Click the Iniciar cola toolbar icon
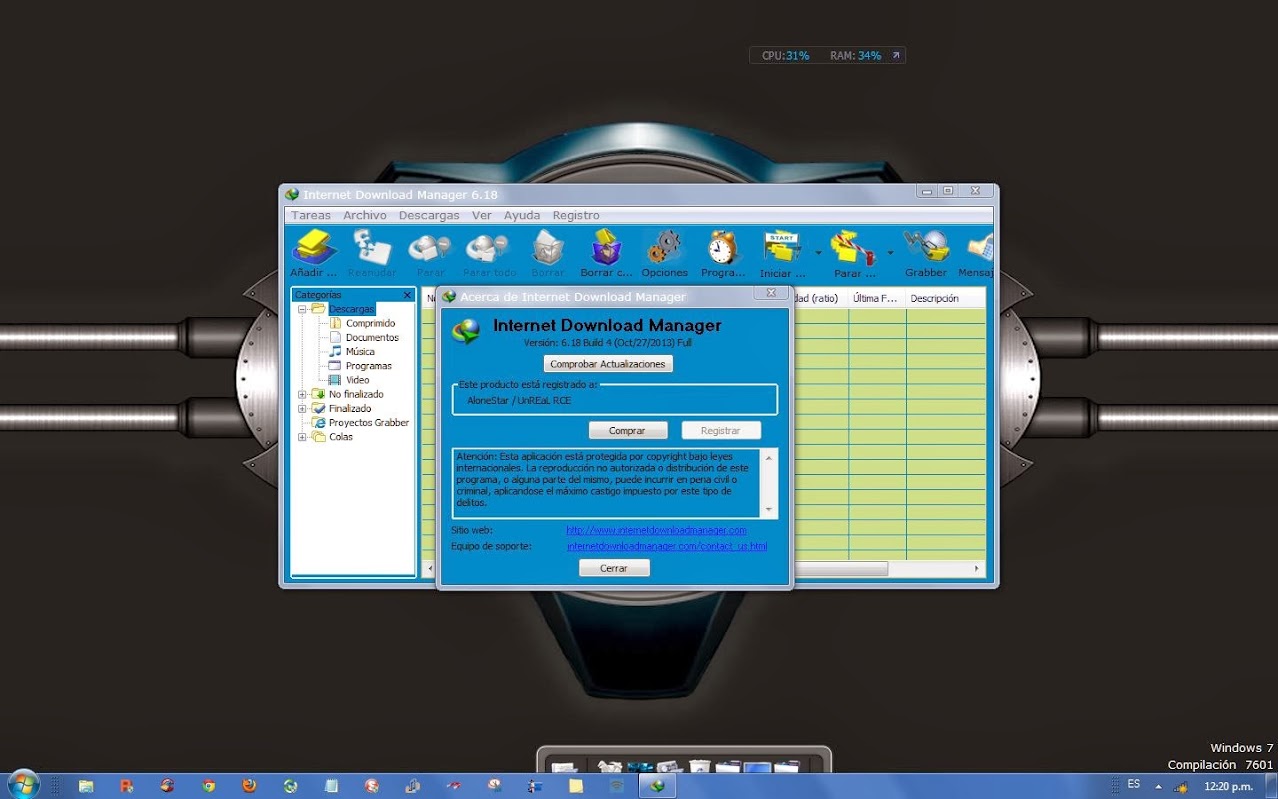 (x=782, y=249)
